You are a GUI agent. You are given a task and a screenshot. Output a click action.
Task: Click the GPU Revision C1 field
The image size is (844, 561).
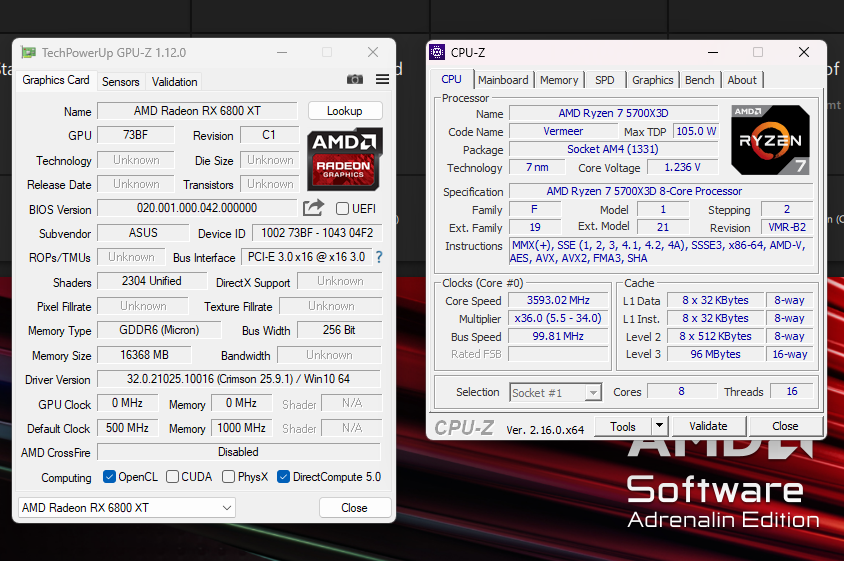click(x=269, y=135)
